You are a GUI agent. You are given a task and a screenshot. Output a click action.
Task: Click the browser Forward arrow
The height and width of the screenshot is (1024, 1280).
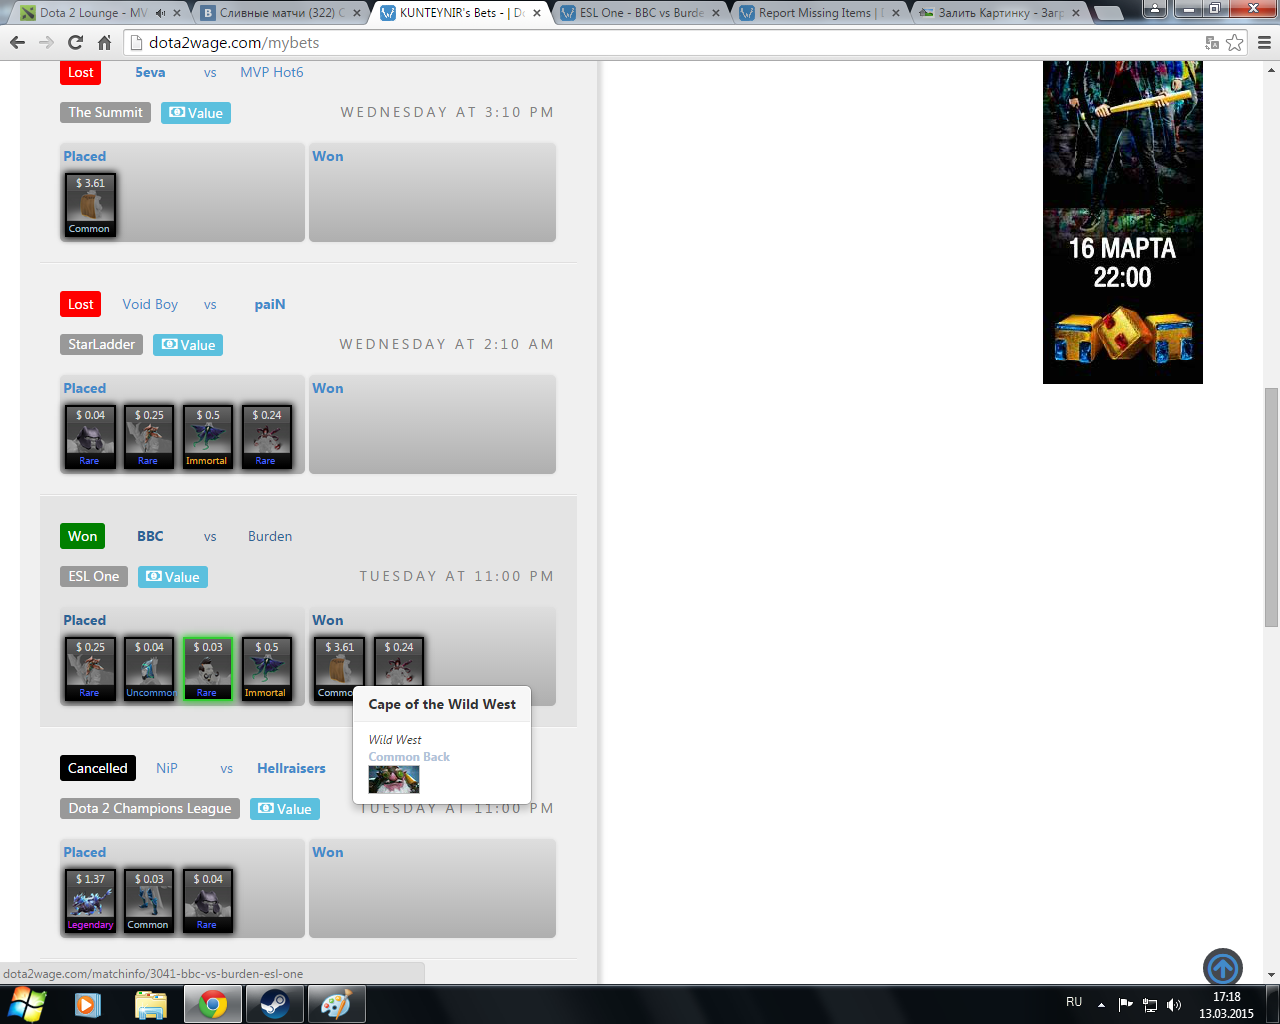coord(46,43)
